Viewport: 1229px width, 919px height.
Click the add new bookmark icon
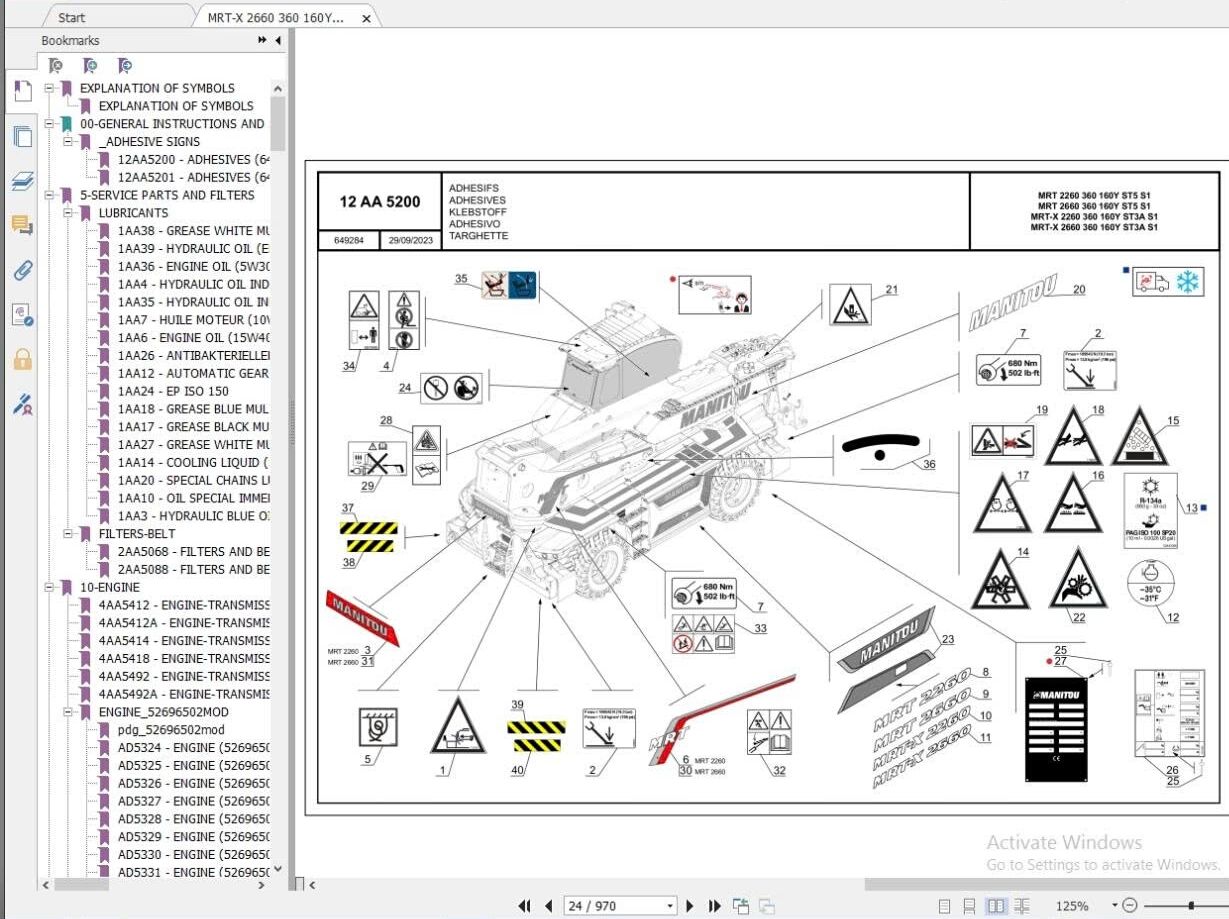[90, 66]
